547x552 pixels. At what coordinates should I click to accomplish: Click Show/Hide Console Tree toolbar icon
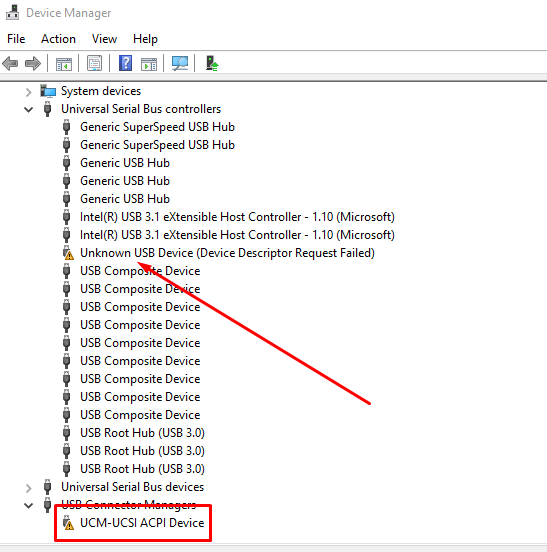coord(64,64)
